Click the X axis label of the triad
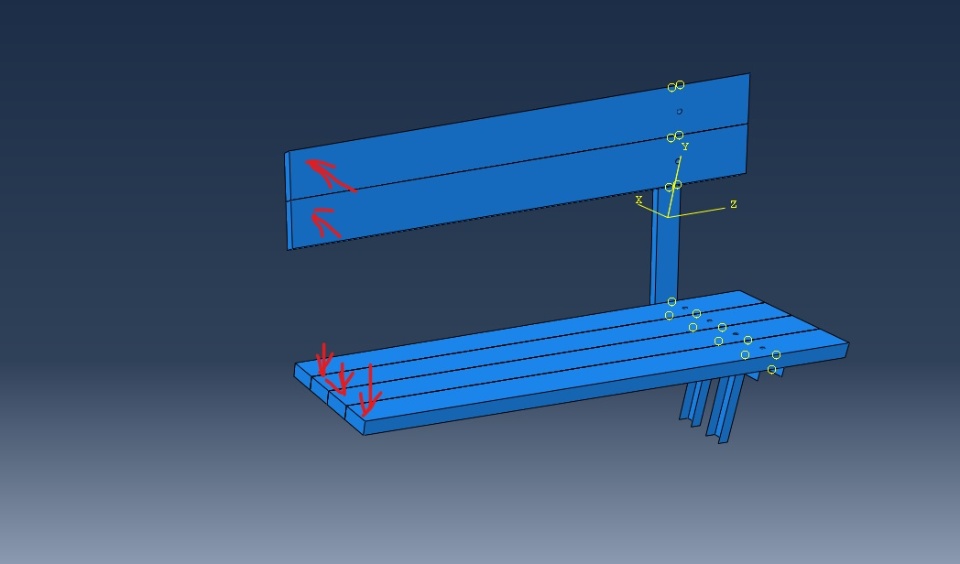The image size is (960, 564). click(639, 200)
